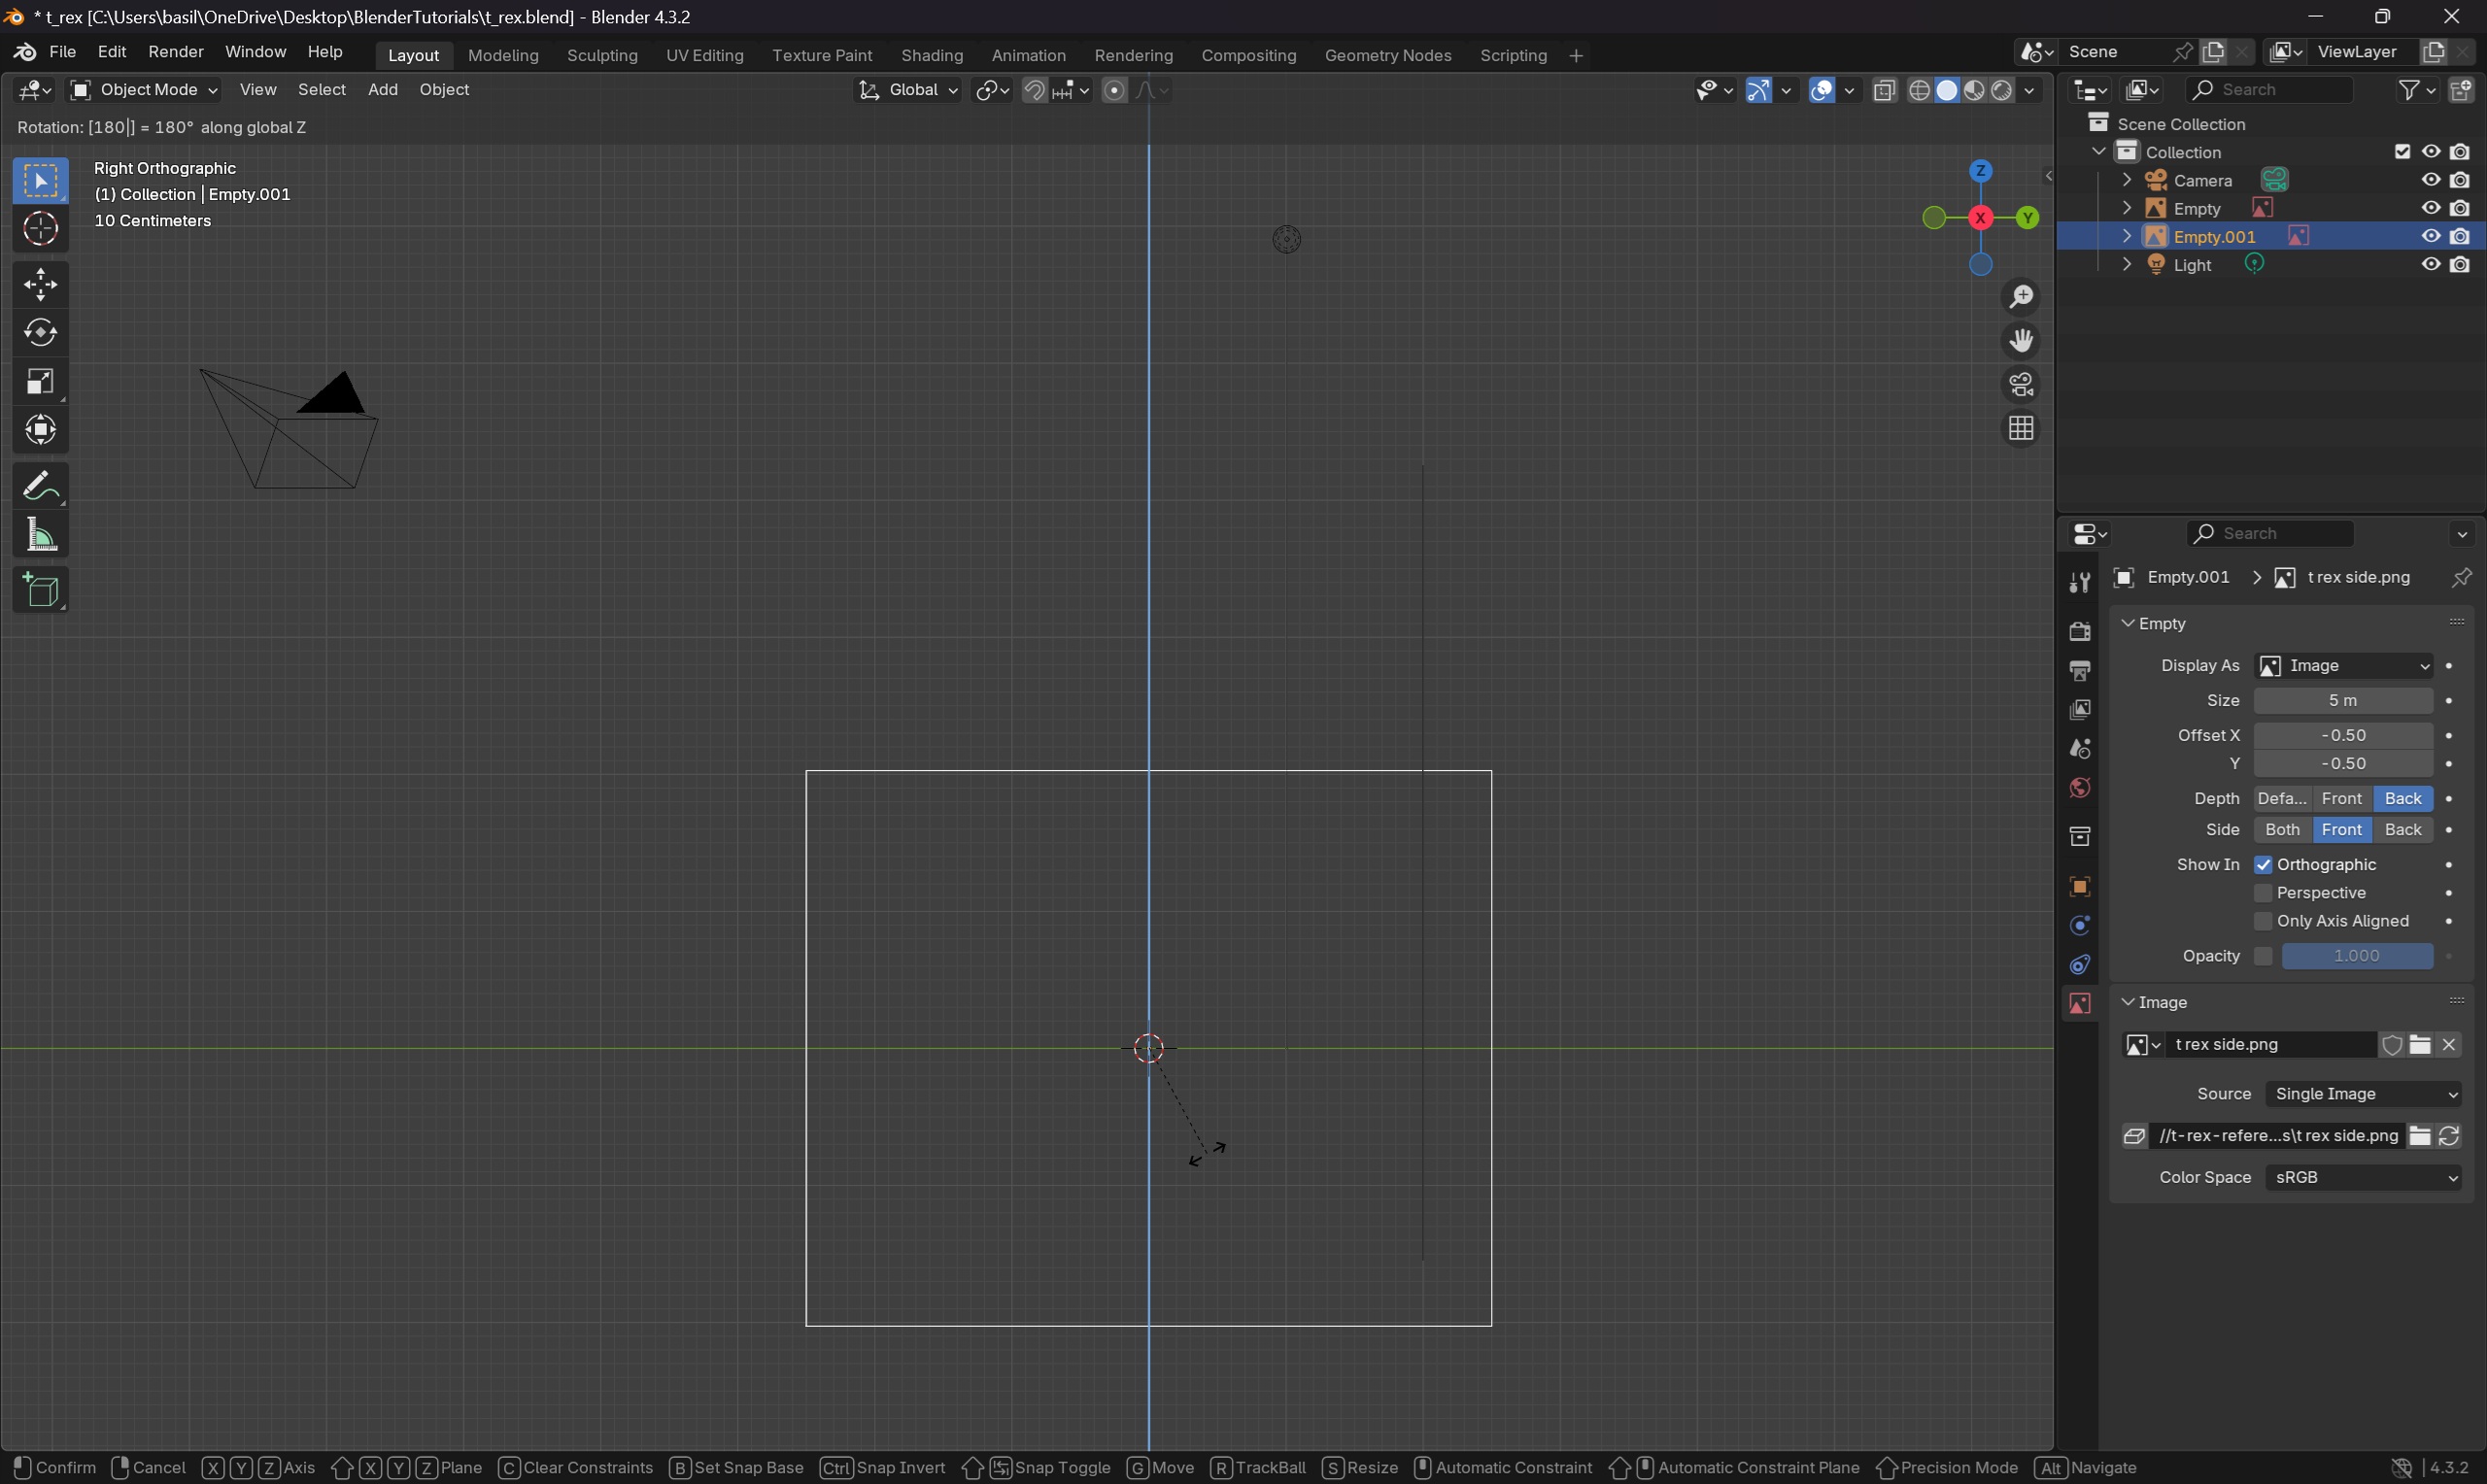Image resolution: width=2487 pixels, height=1484 pixels.
Task: Edit the Offset X value field
Action: click(2346, 735)
